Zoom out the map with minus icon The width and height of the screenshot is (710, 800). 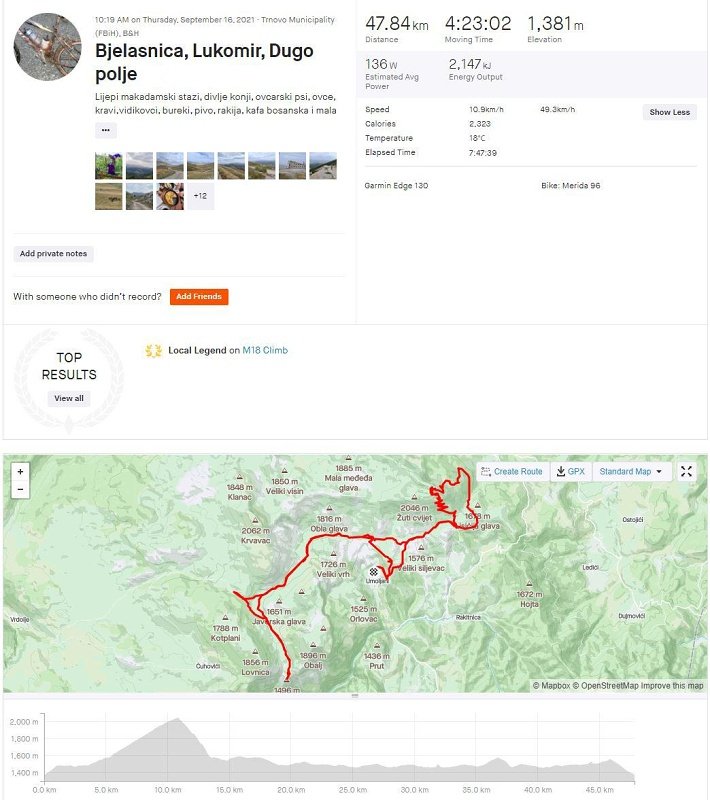click(20, 489)
